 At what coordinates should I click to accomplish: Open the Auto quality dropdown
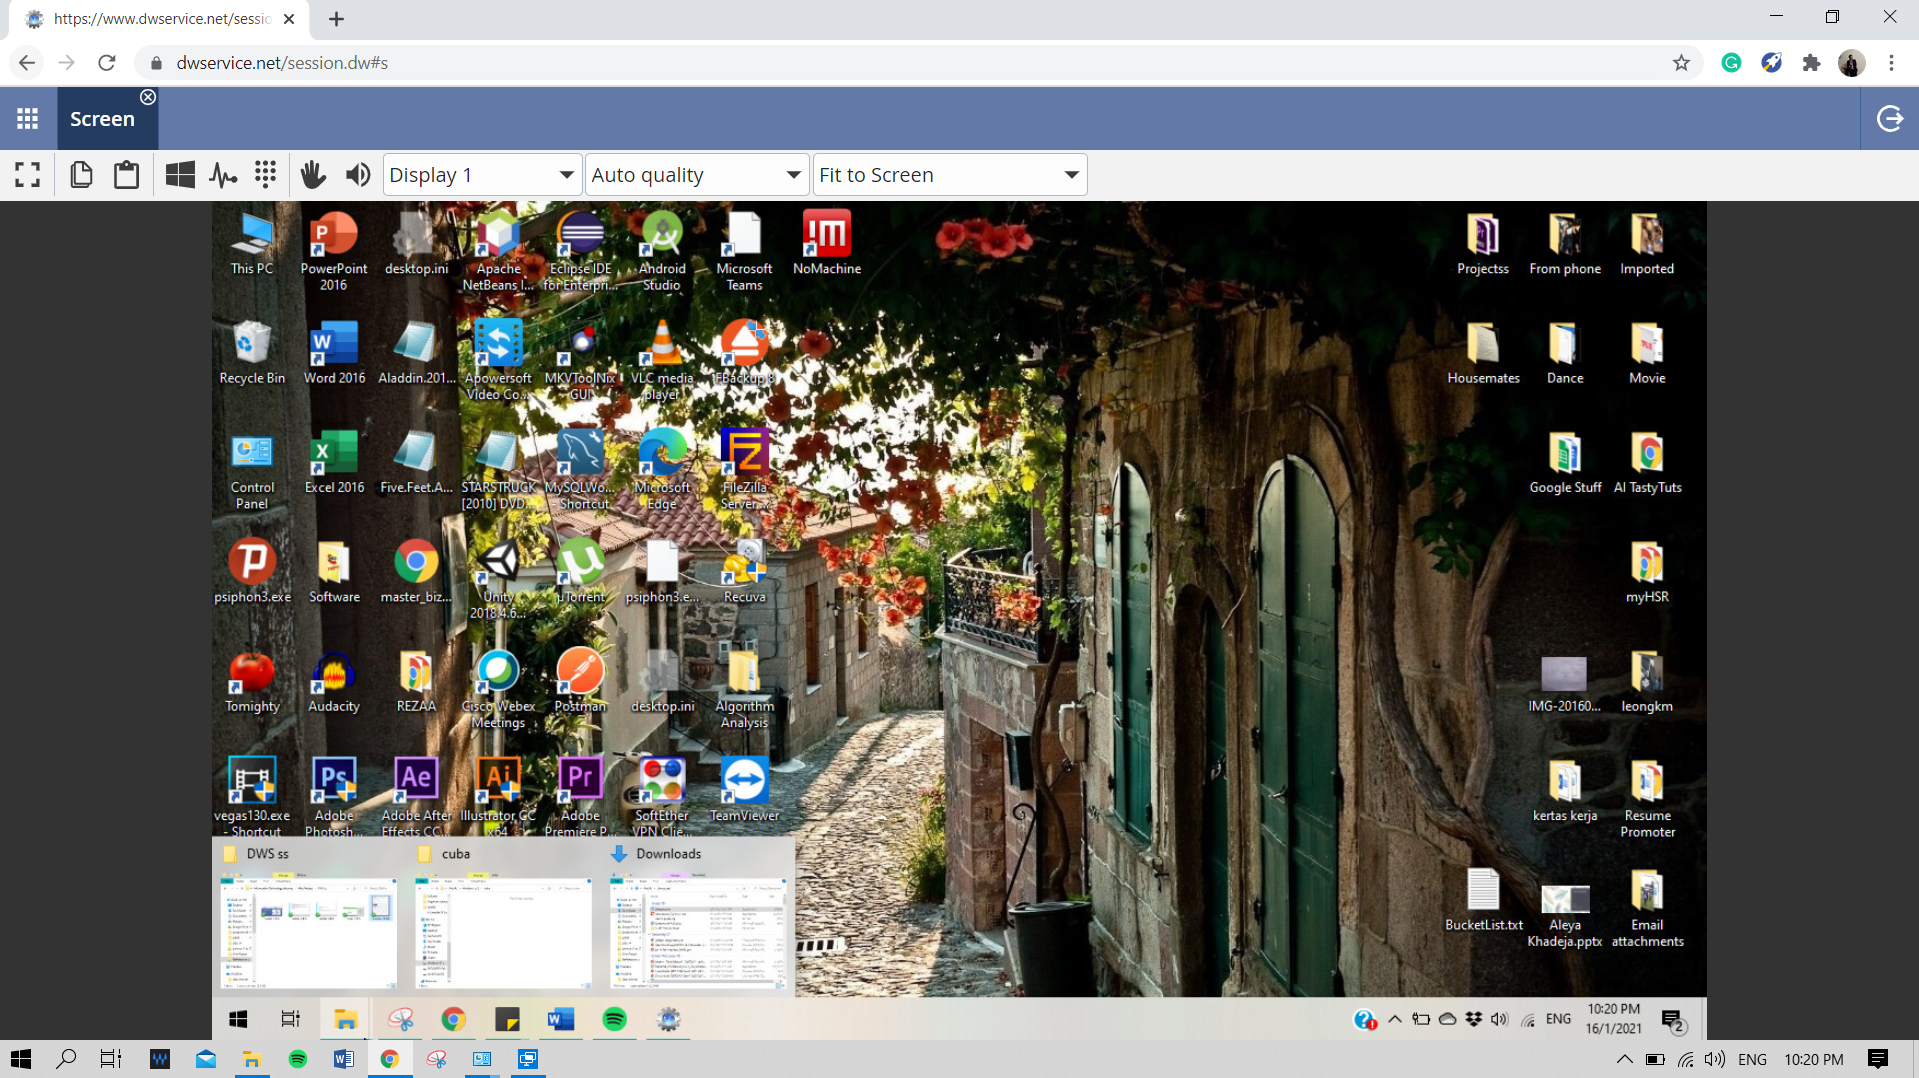697,175
